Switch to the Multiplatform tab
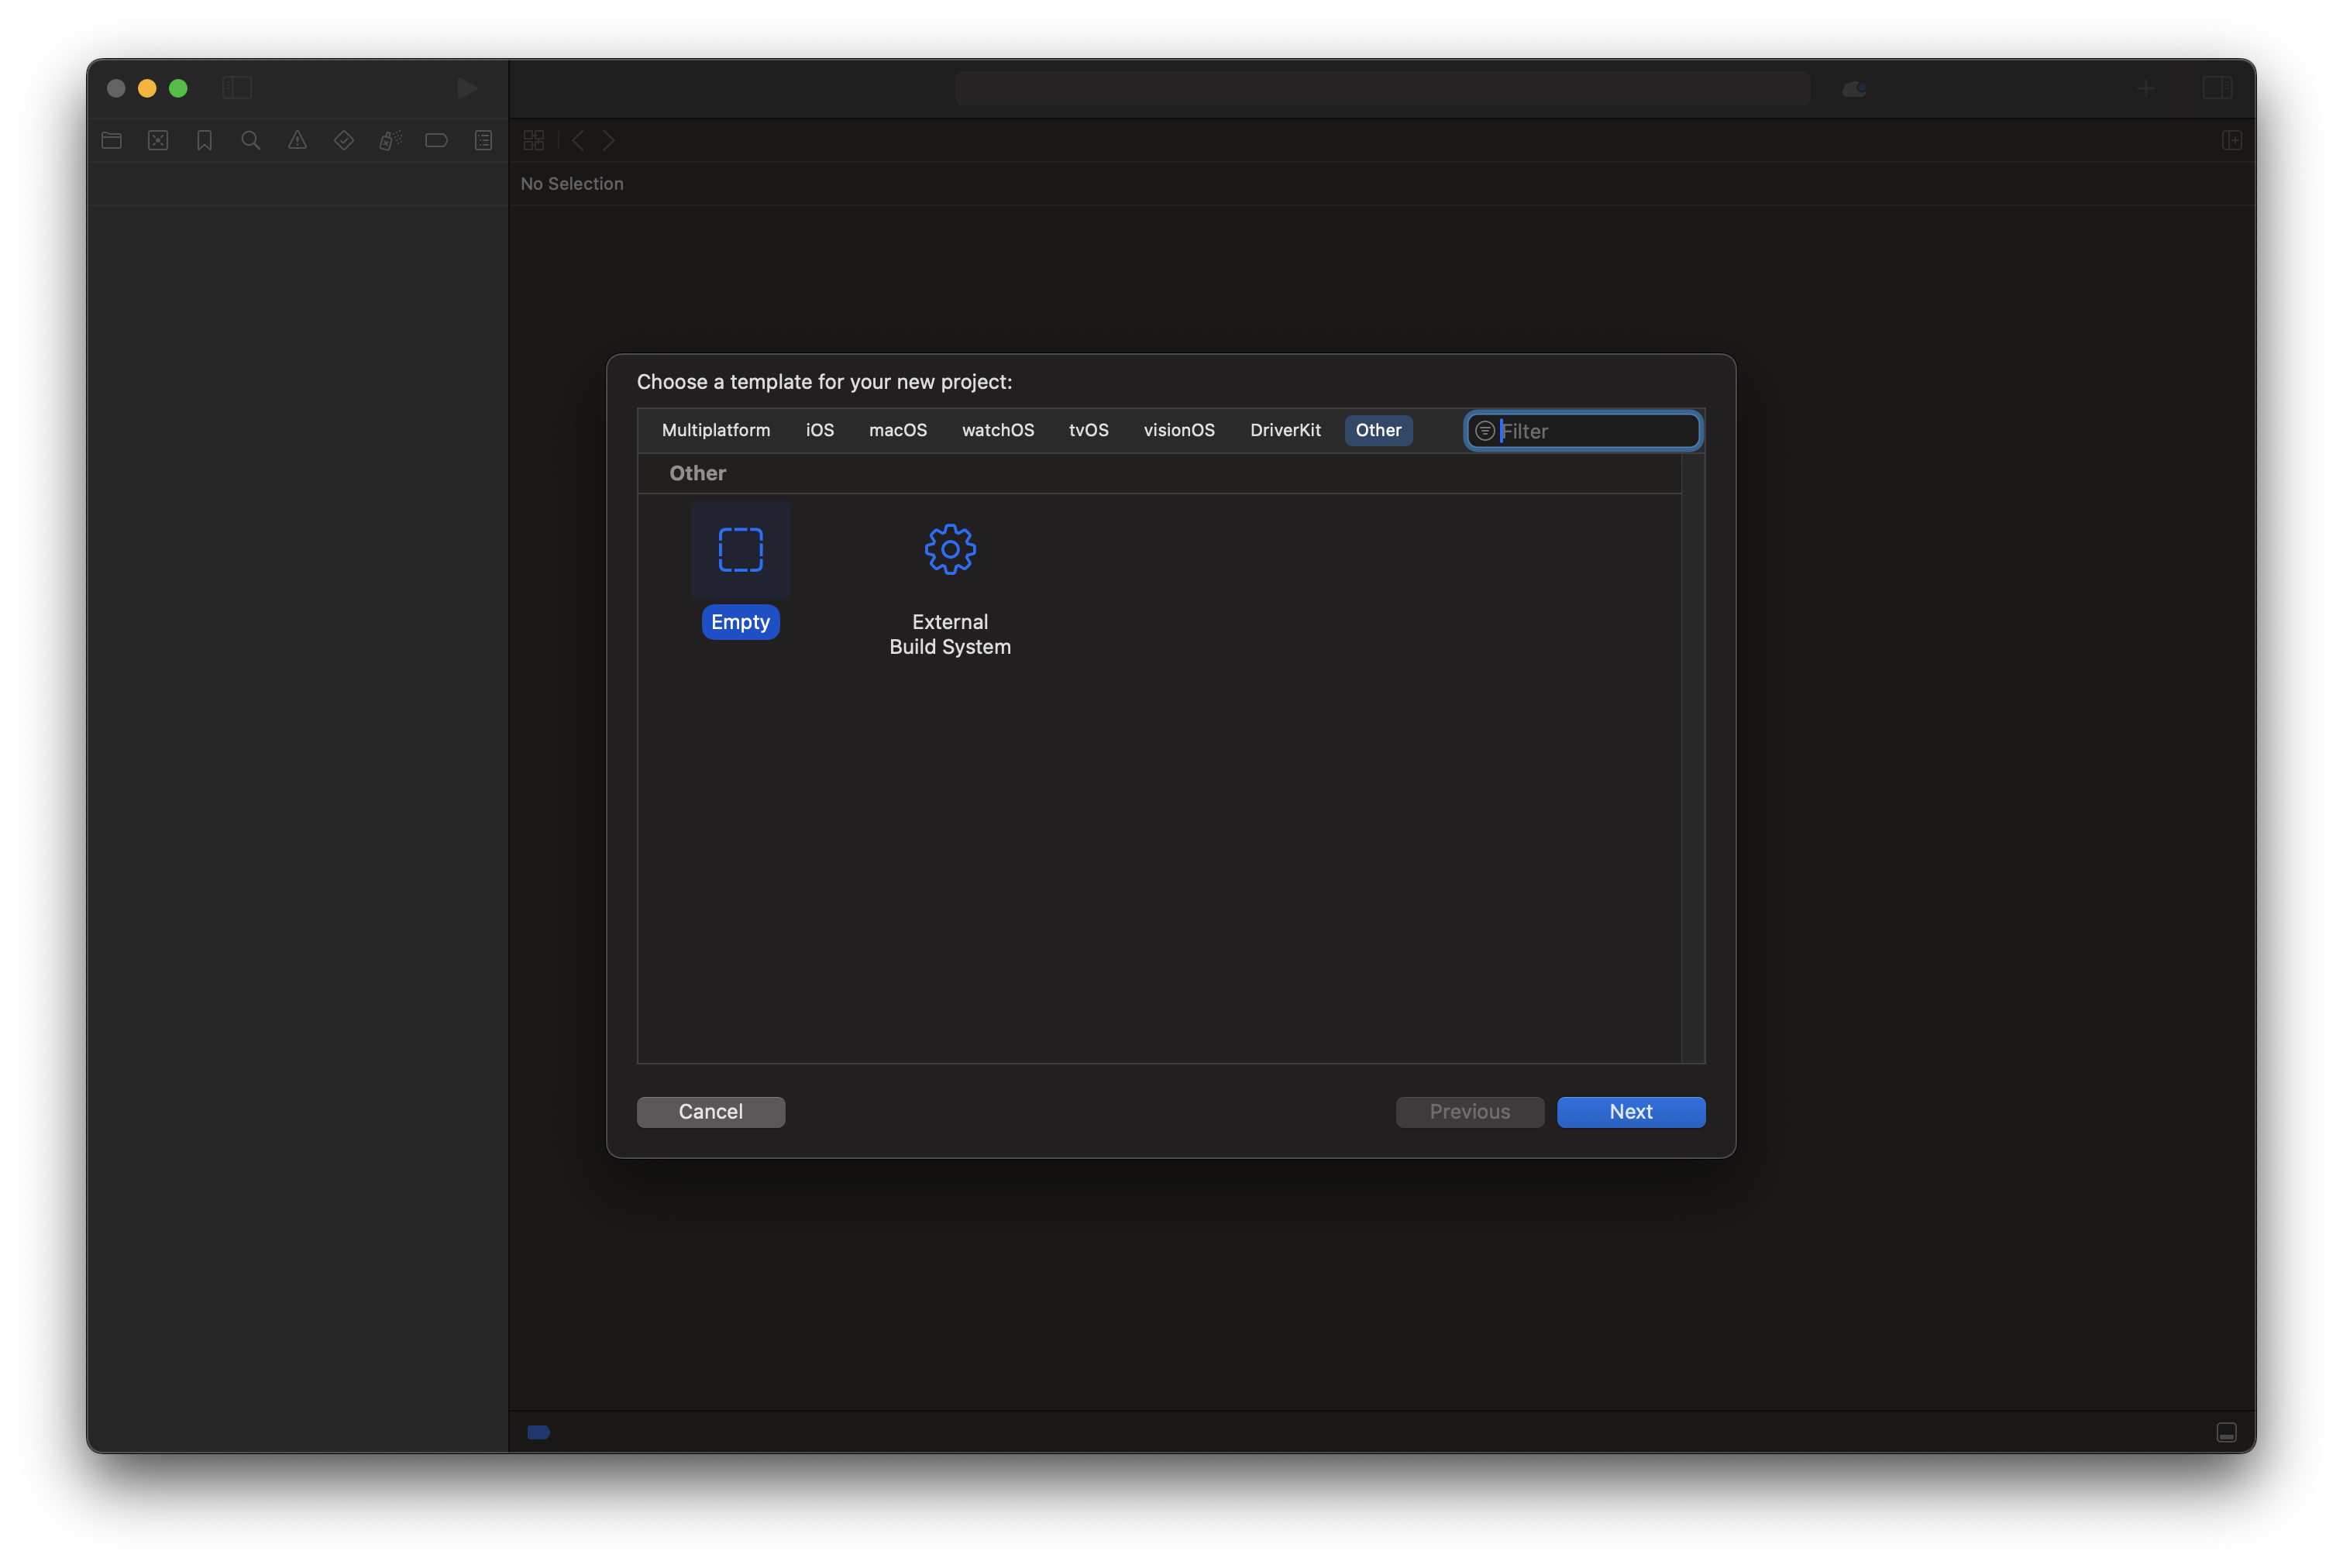This screenshot has width=2343, height=1568. coord(716,430)
